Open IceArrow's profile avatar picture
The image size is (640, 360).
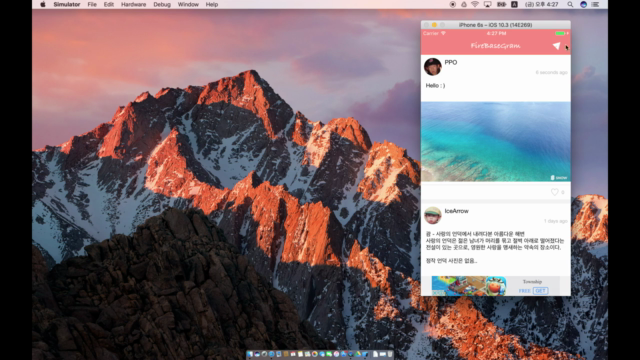433,215
